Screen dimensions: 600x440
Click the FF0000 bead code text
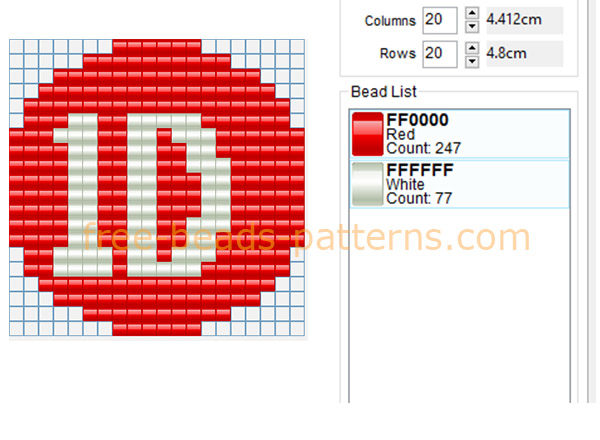pos(417,120)
